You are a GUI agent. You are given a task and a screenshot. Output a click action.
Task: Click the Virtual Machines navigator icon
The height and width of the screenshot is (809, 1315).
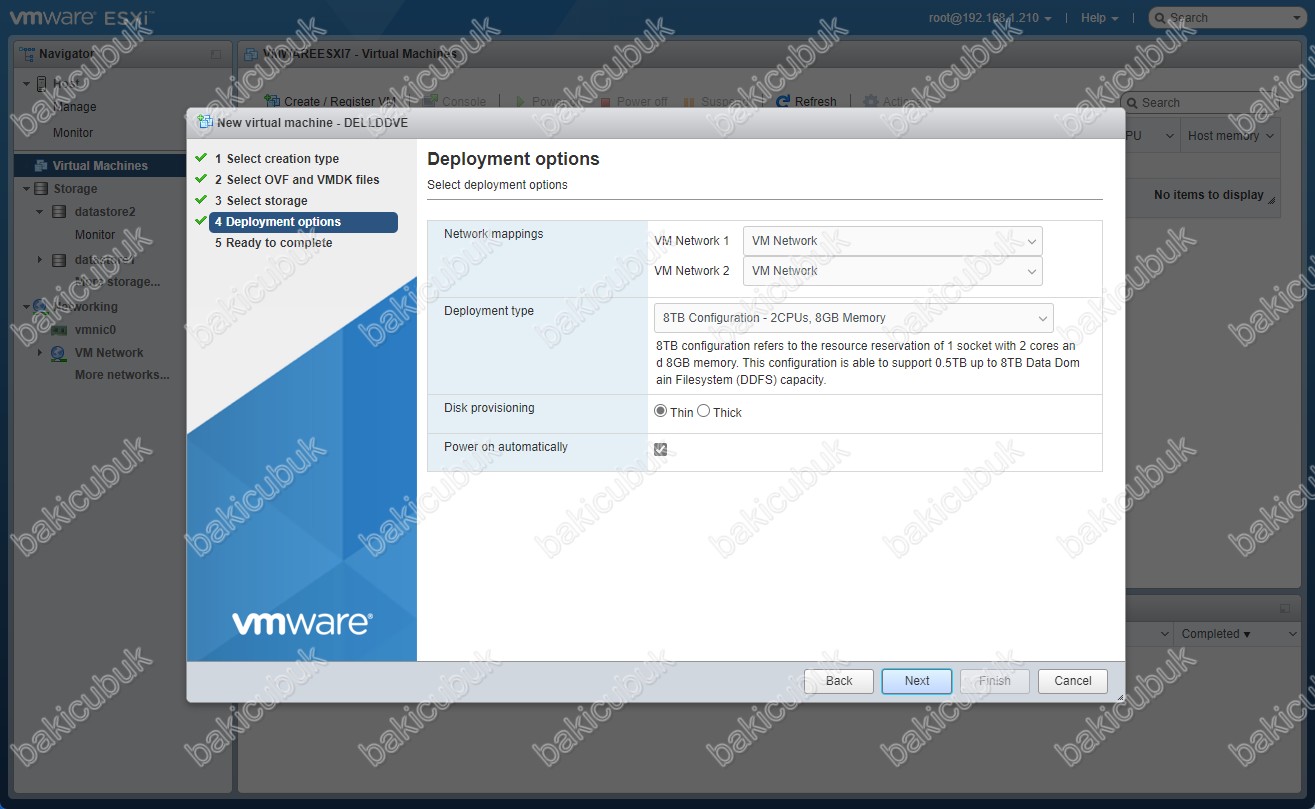tap(41, 166)
